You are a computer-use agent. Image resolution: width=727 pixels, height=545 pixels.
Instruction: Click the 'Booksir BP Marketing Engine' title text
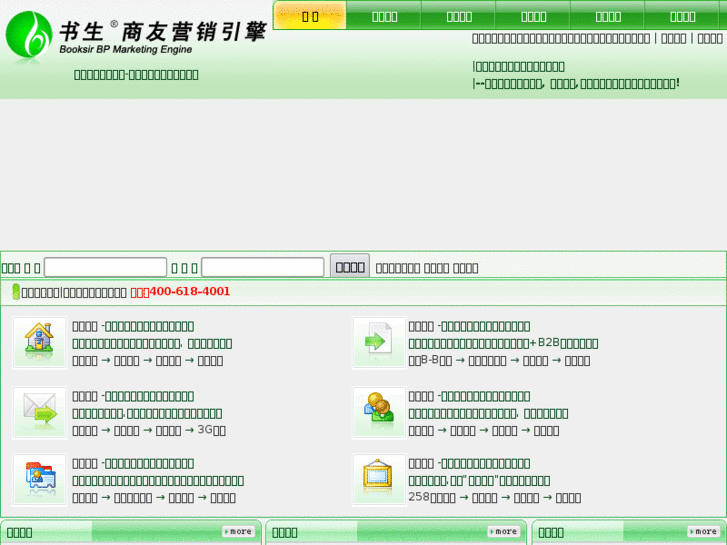click(x=126, y=49)
